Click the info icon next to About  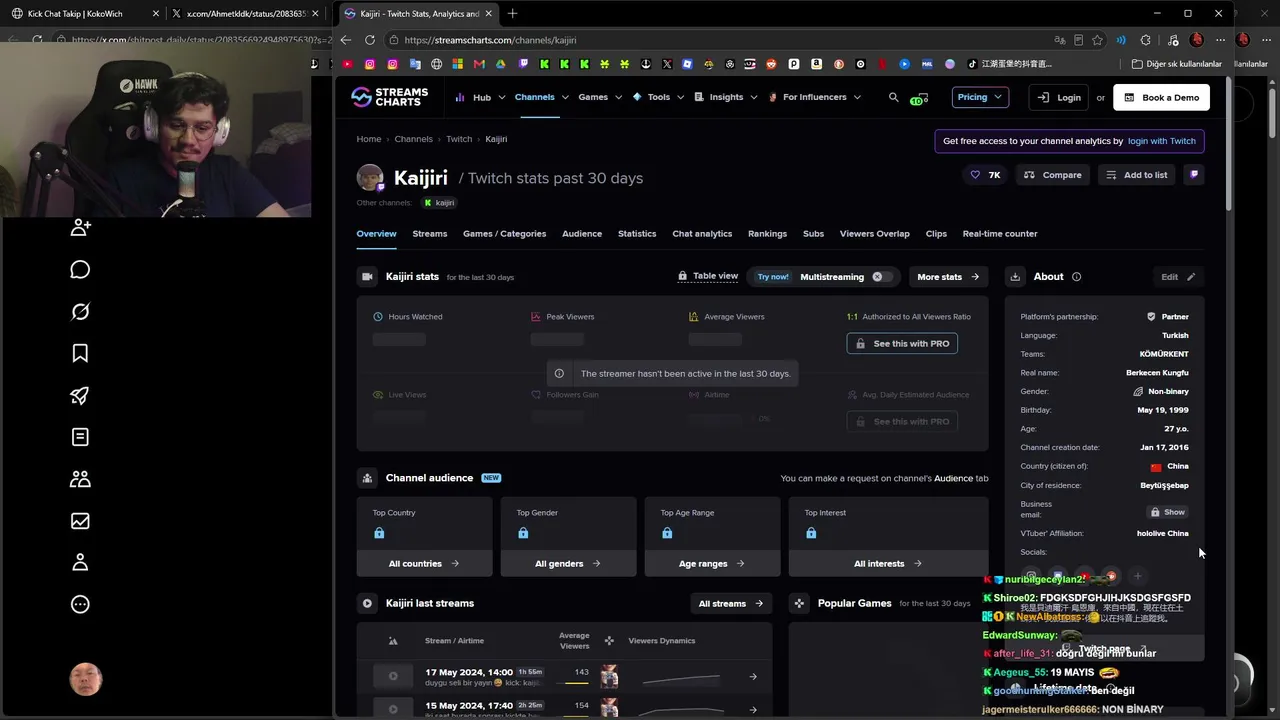(x=1076, y=277)
